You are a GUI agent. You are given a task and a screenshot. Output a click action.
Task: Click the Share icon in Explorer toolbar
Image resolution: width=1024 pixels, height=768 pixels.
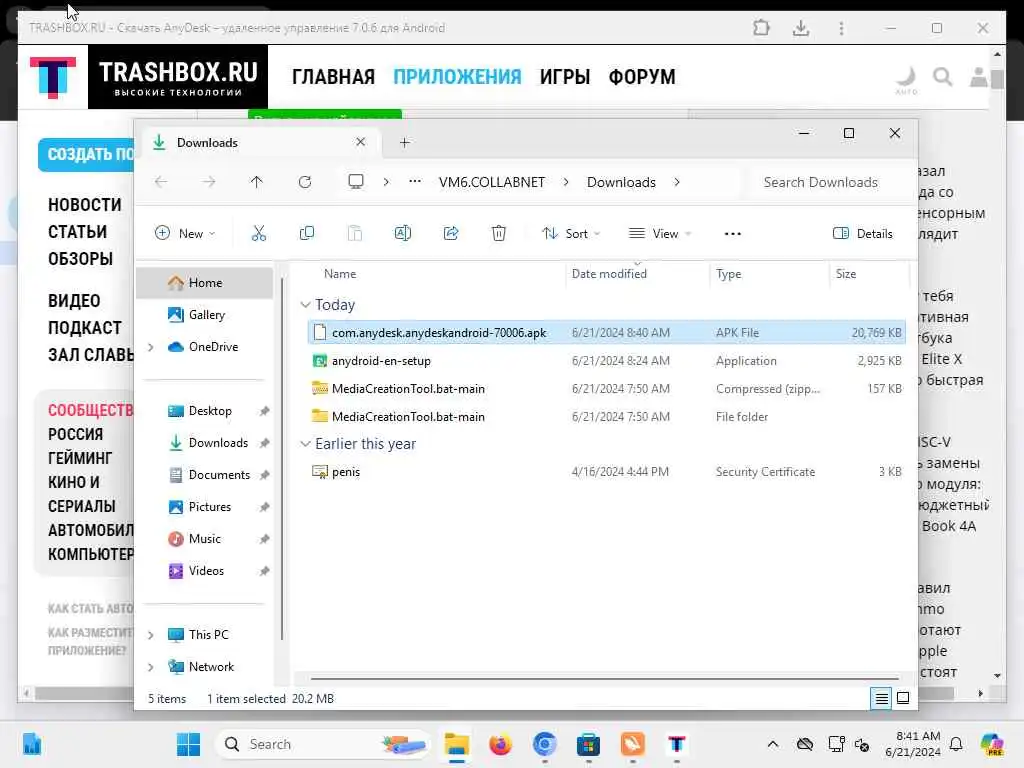(451, 233)
